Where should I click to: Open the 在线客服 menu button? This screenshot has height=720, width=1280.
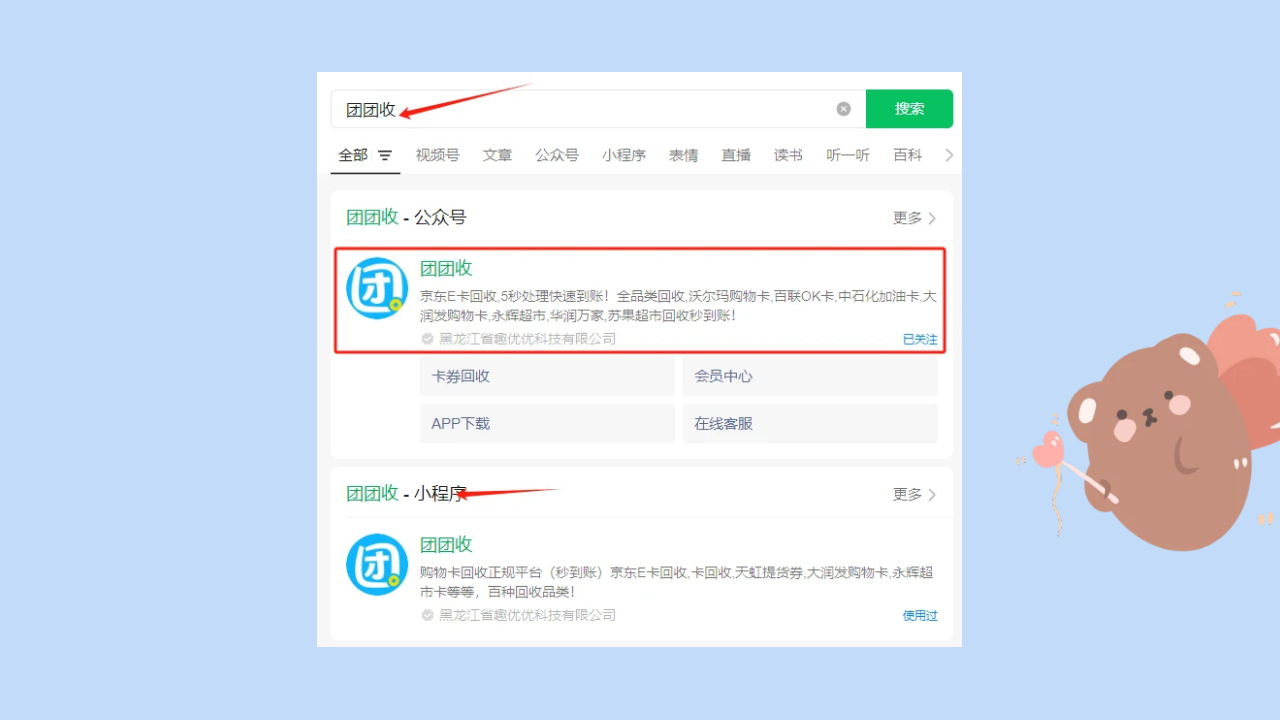(810, 423)
